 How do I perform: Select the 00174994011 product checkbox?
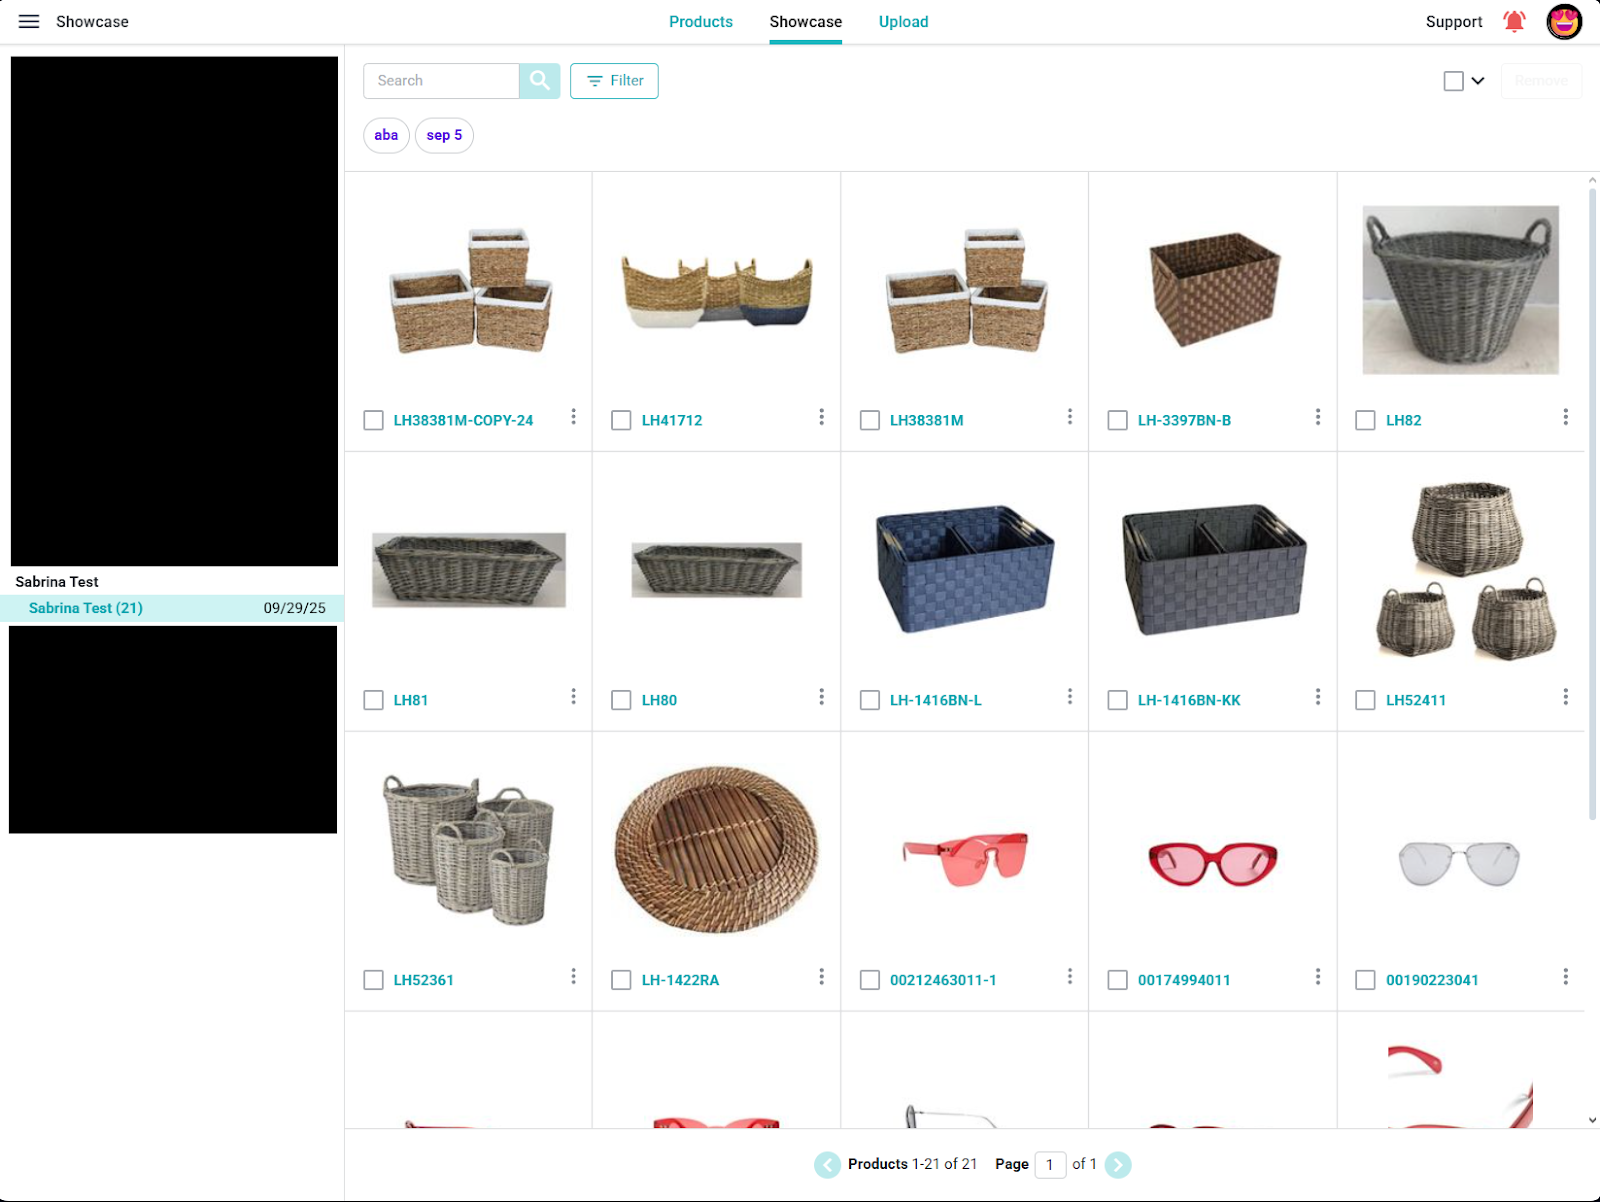1118,981
